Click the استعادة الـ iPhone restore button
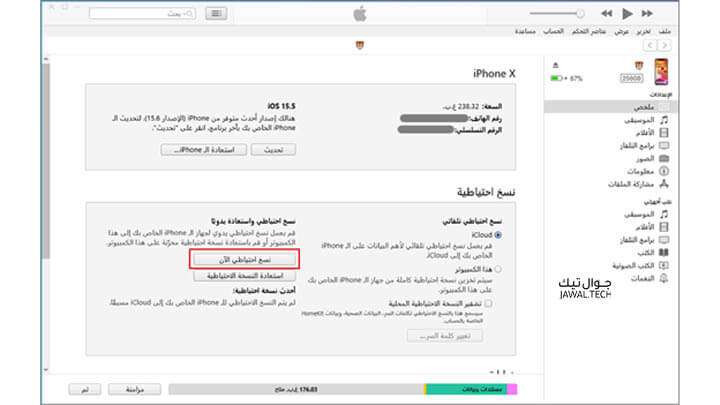This screenshot has width=720, height=405. pyautogui.click(x=204, y=150)
